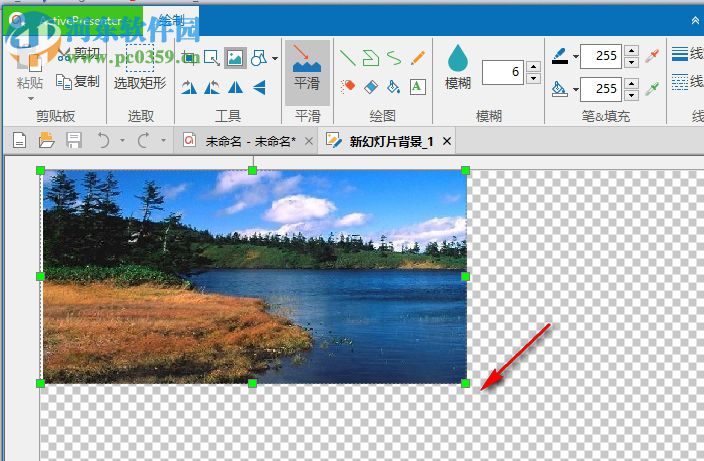
Task: Click the save disk icon
Action: pyautogui.click(x=74, y=140)
